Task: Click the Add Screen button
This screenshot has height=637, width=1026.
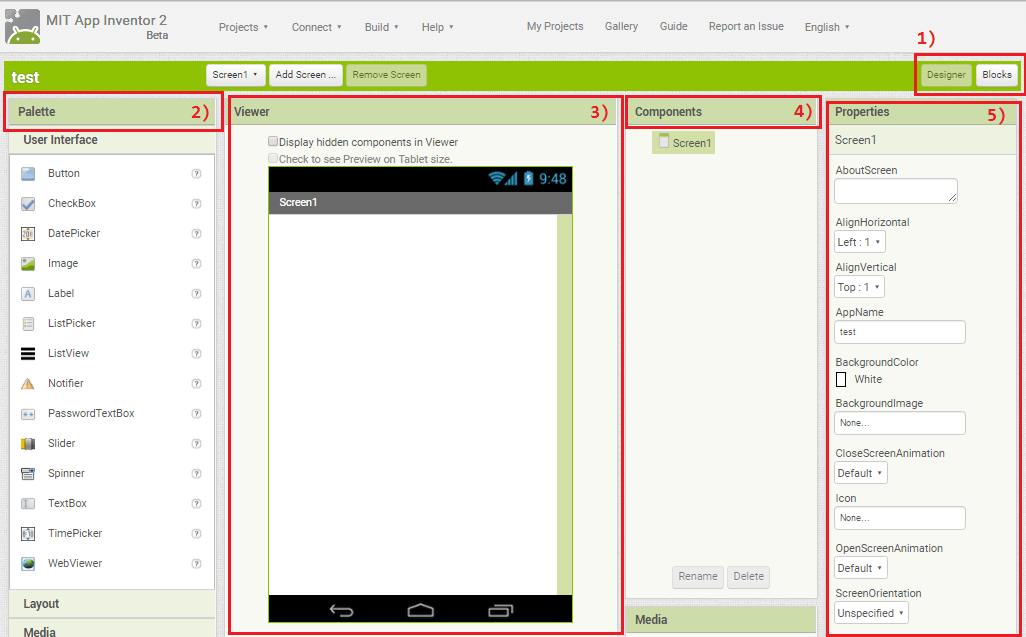Action: click(306, 74)
